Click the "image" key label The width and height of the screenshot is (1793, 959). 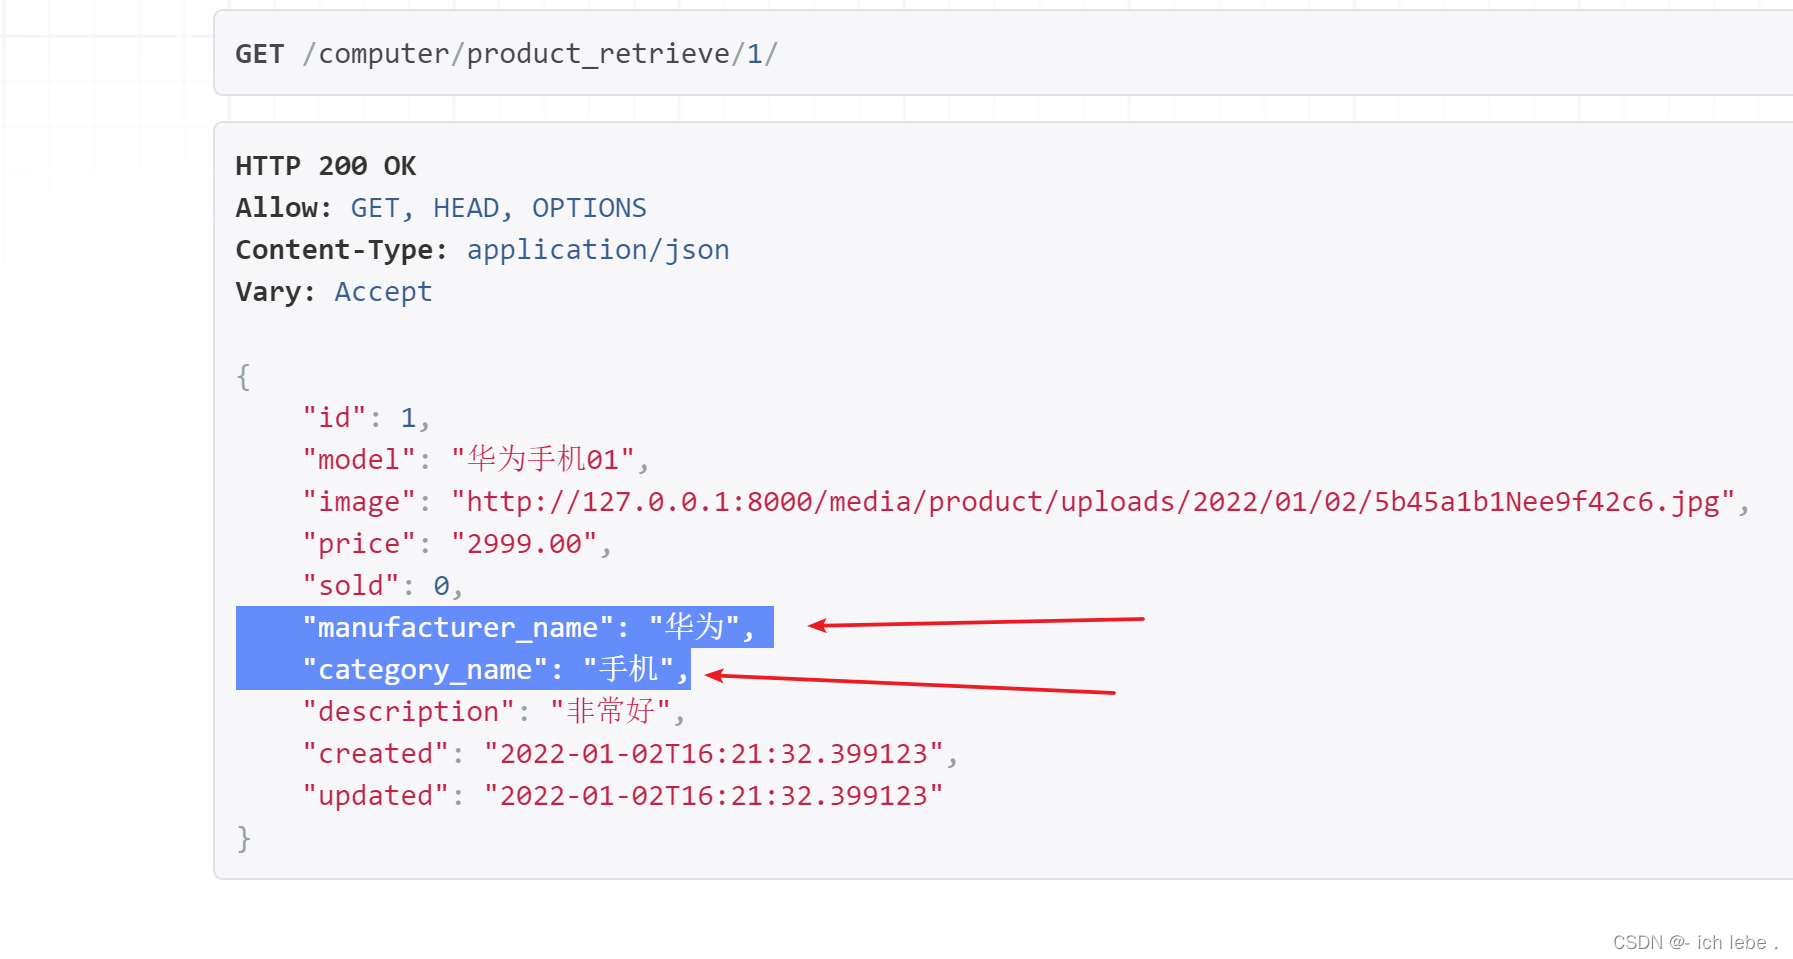pyautogui.click(x=359, y=502)
